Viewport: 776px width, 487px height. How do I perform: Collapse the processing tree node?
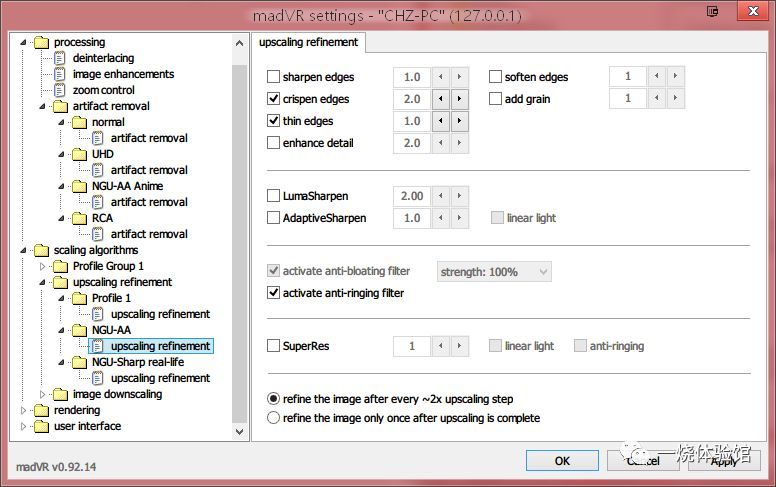[23, 43]
